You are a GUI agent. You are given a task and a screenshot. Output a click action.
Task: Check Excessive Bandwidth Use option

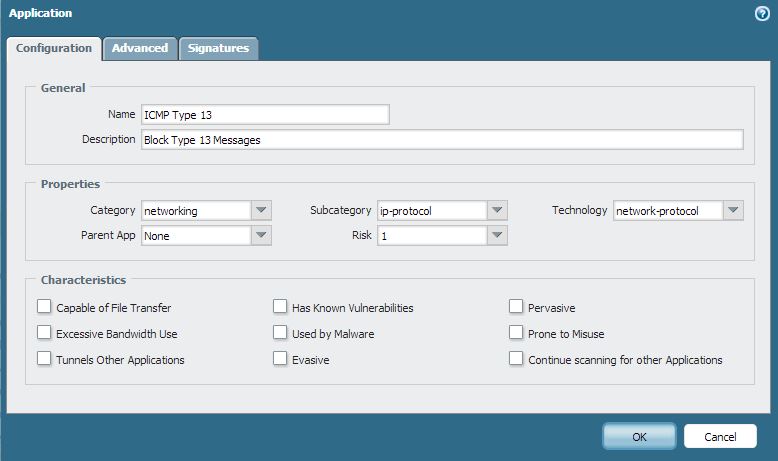44,332
